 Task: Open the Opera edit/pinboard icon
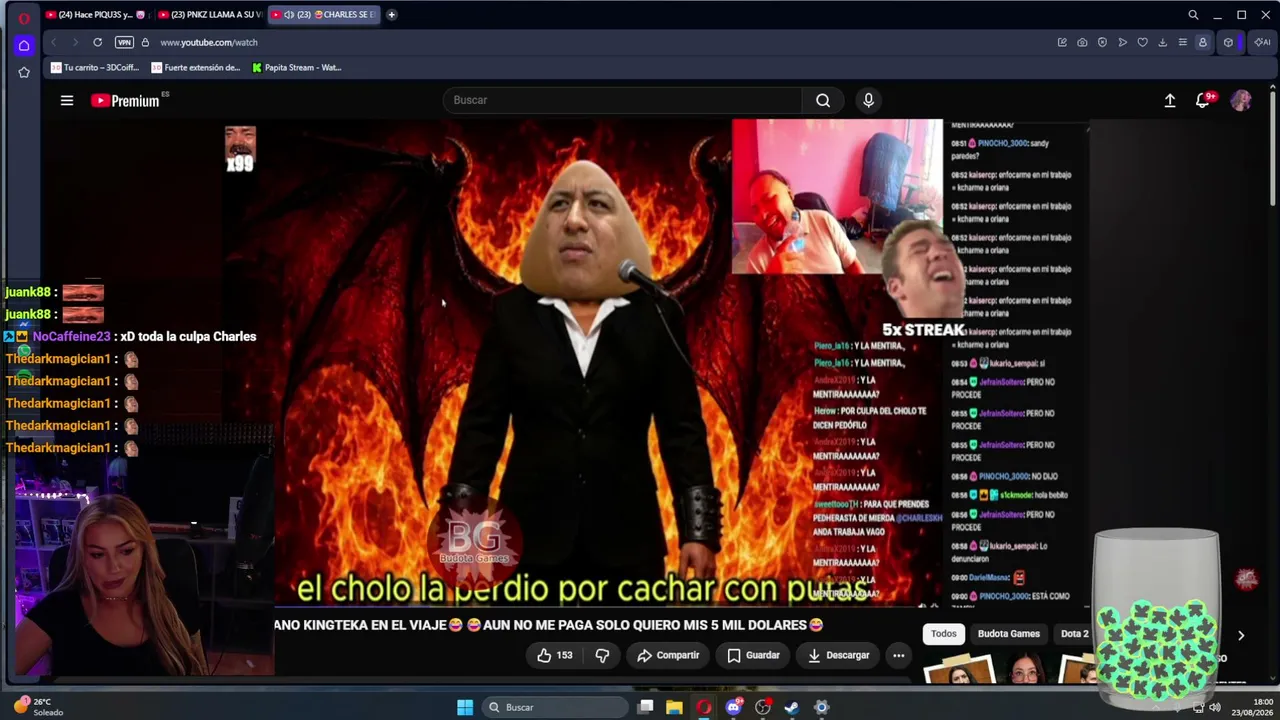pyautogui.click(x=1062, y=42)
